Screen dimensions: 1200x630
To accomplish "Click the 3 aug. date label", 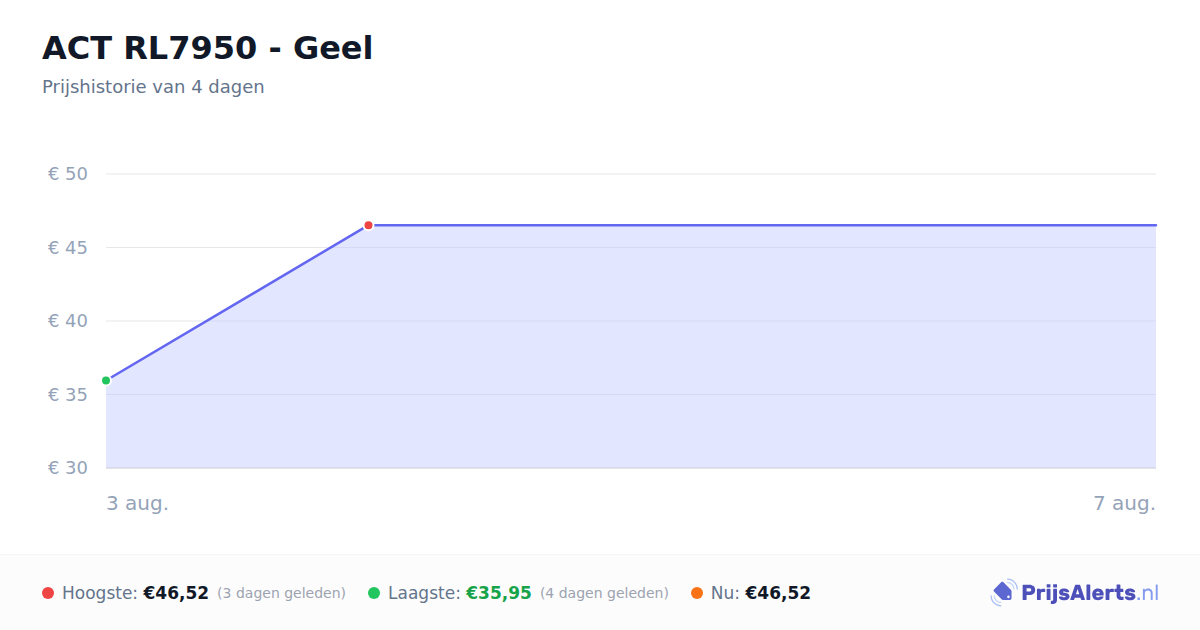I will tap(138, 503).
